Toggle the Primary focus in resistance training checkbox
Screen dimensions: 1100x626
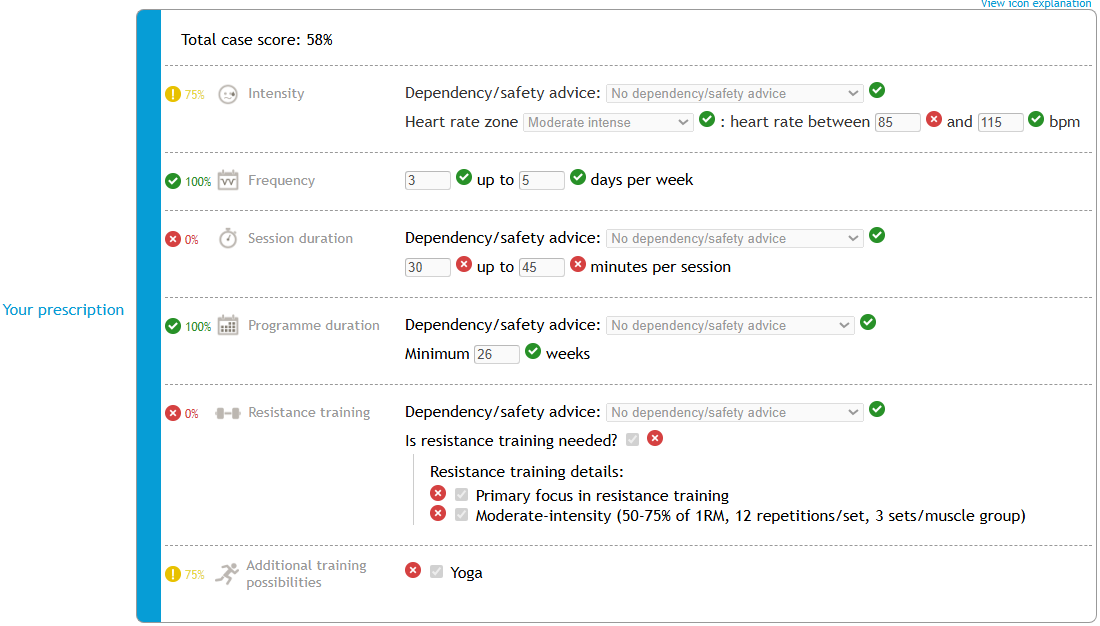click(461, 495)
